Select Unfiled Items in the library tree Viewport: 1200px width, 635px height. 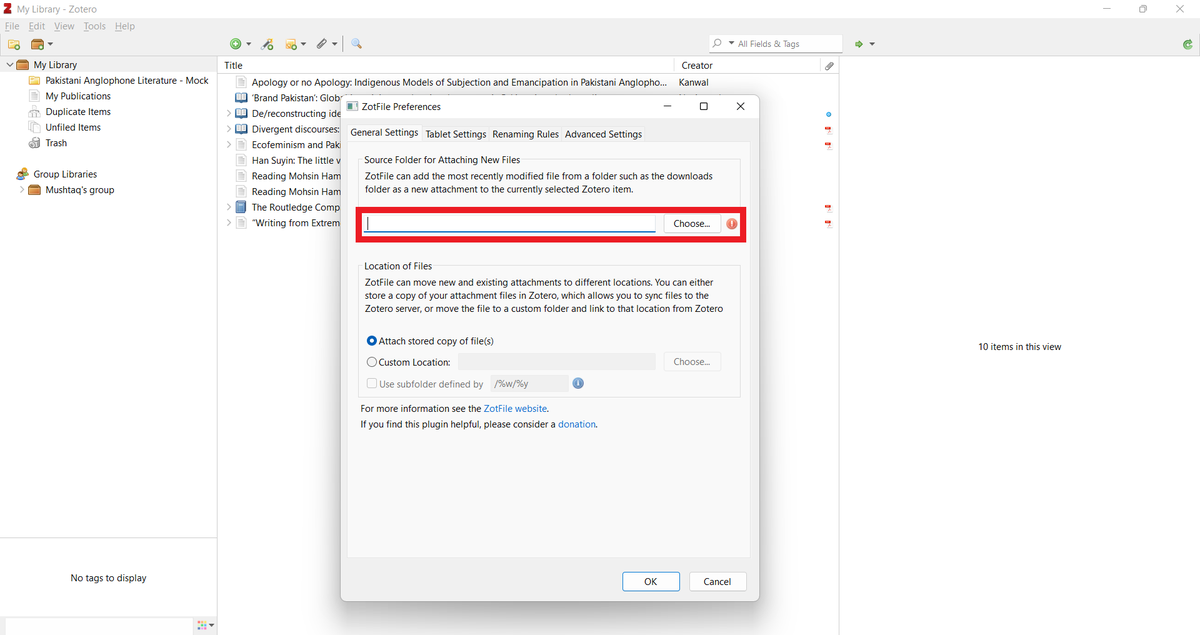(x=73, y=127)
